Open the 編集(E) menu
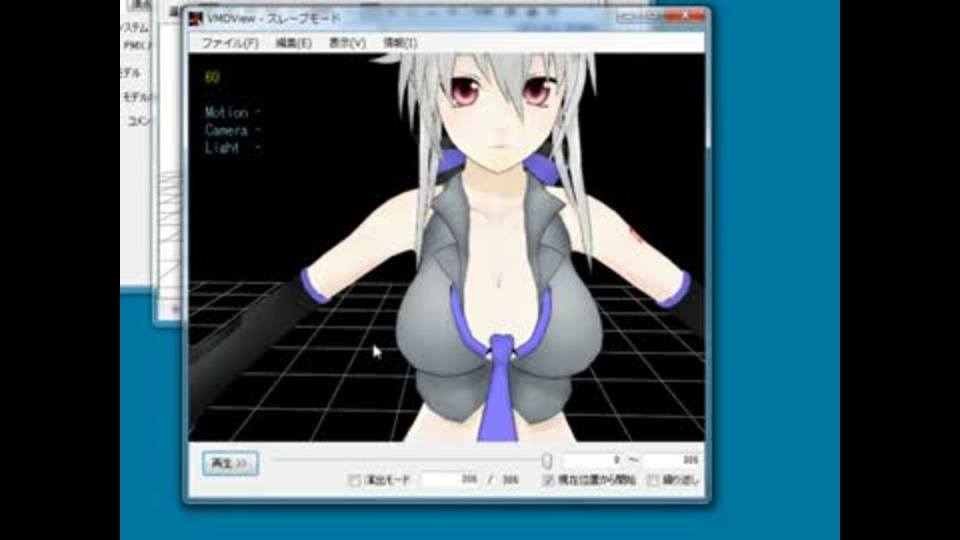Image resolution: width=960 pixels, height=540 pixels. 293,43
